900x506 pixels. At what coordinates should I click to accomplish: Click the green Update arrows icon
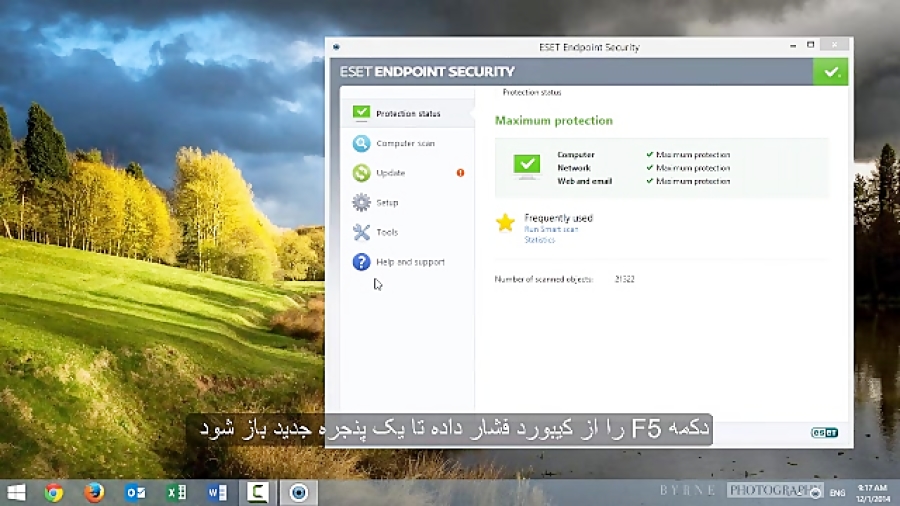(x=361, y=173)
